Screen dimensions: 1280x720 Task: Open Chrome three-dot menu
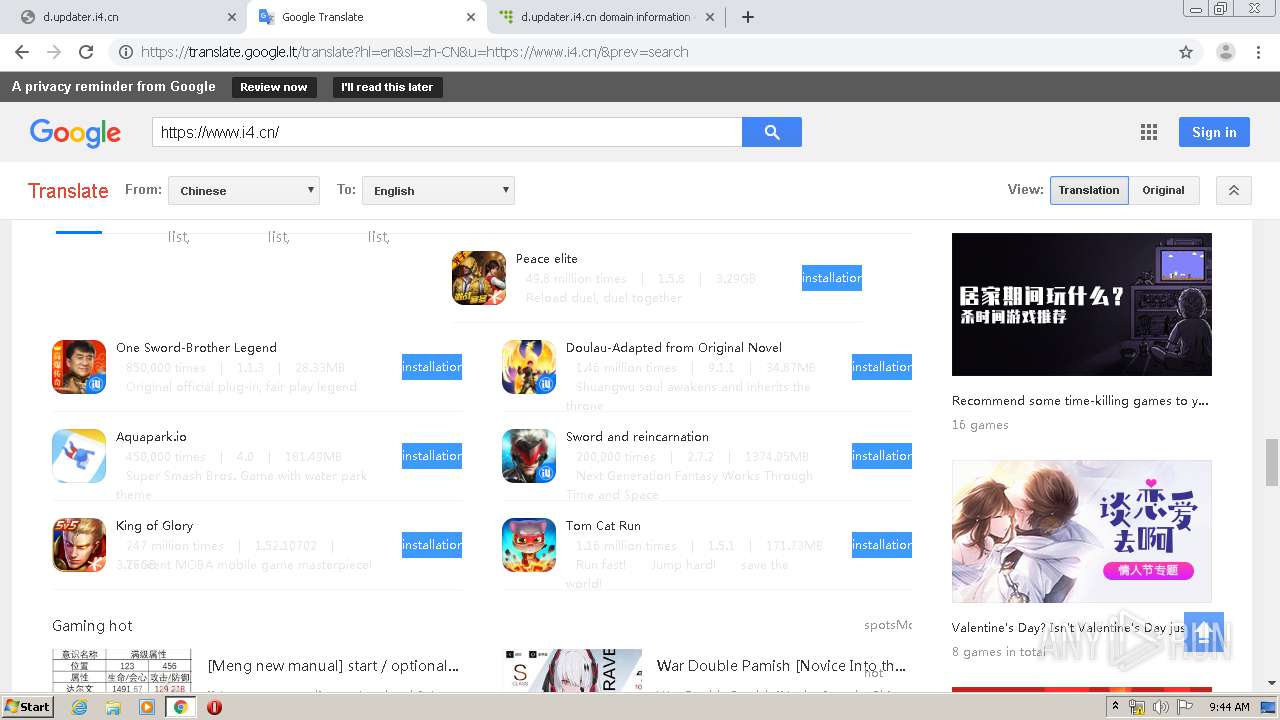tap(1259, 52)
